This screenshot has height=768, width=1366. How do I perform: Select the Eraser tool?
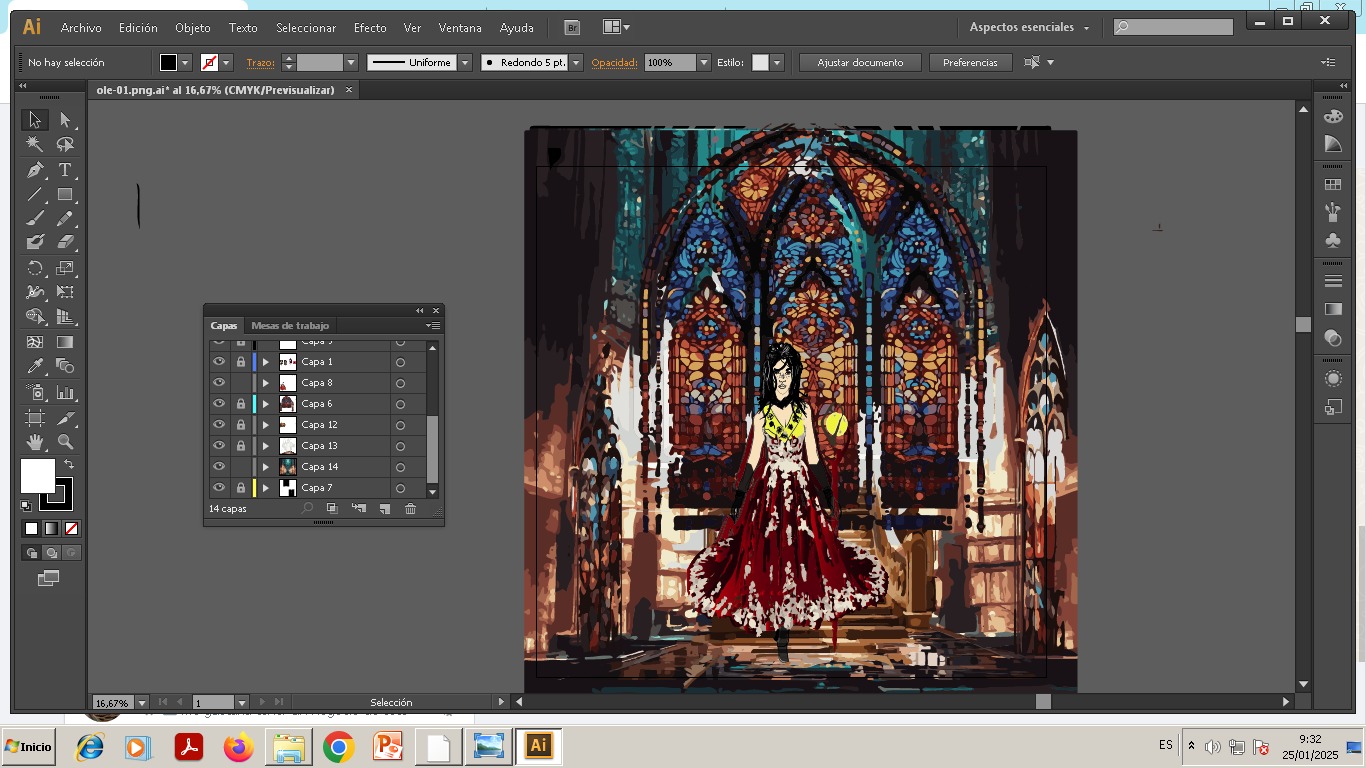(x=65, y=242)
